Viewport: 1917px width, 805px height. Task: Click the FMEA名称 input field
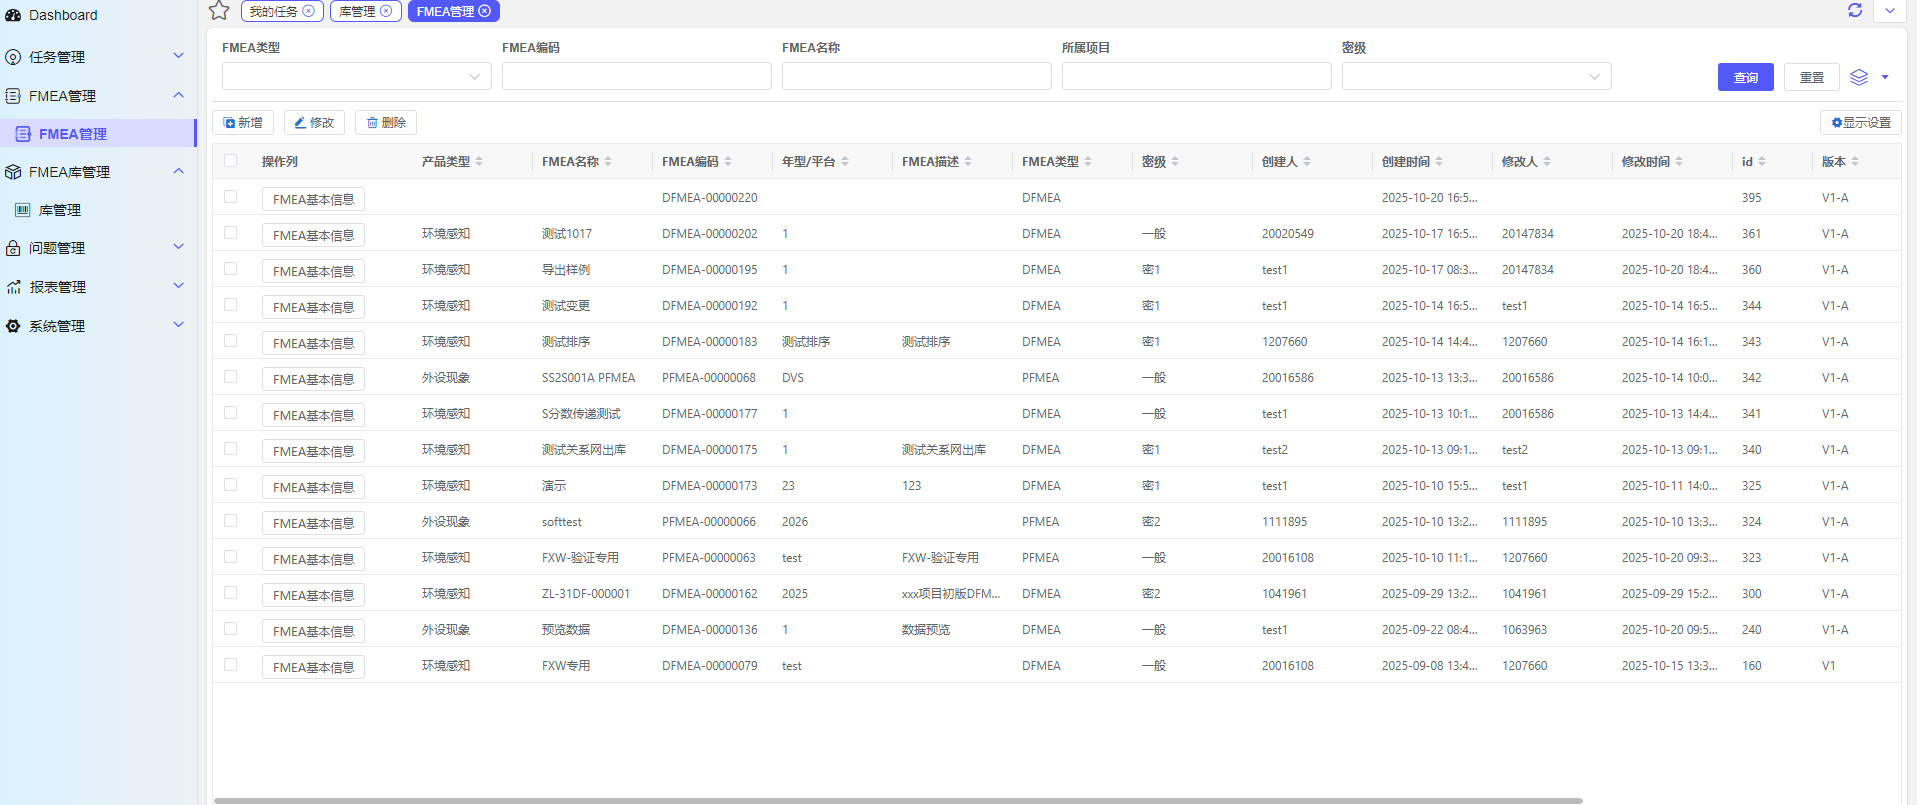click(x=916, y=76)
